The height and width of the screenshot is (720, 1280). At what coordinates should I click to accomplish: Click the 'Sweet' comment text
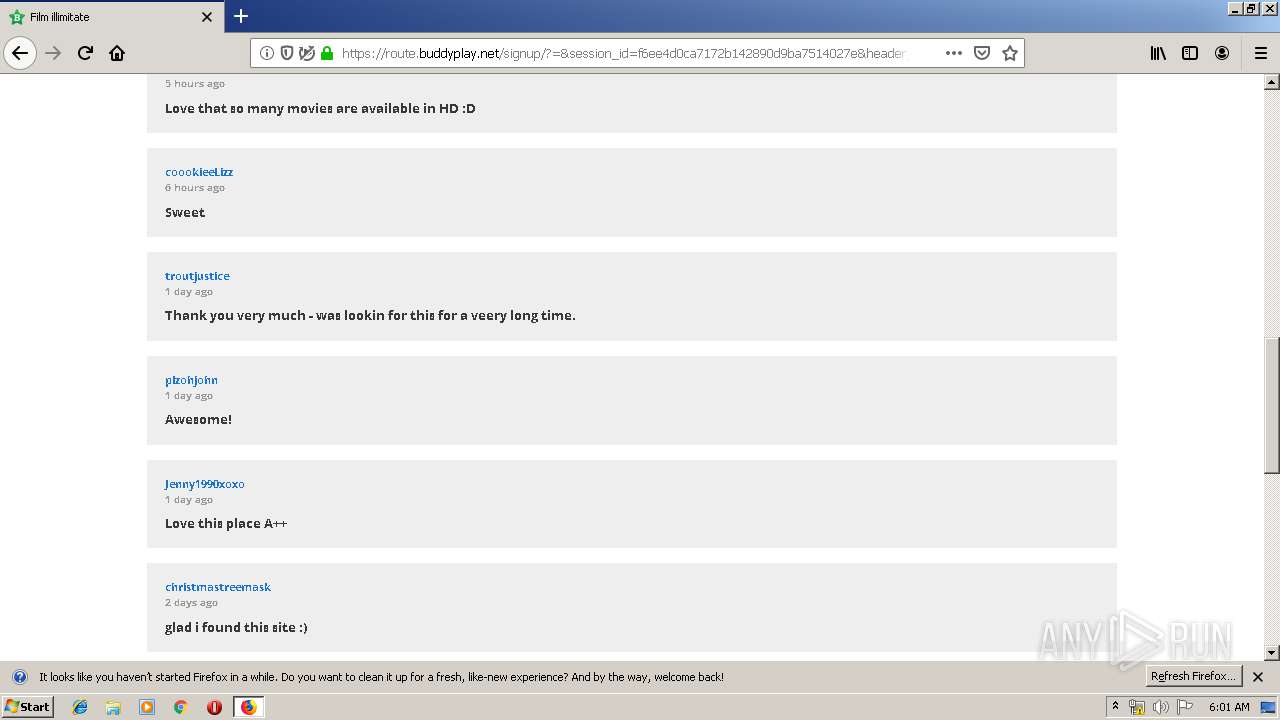[x=185, y=213]
